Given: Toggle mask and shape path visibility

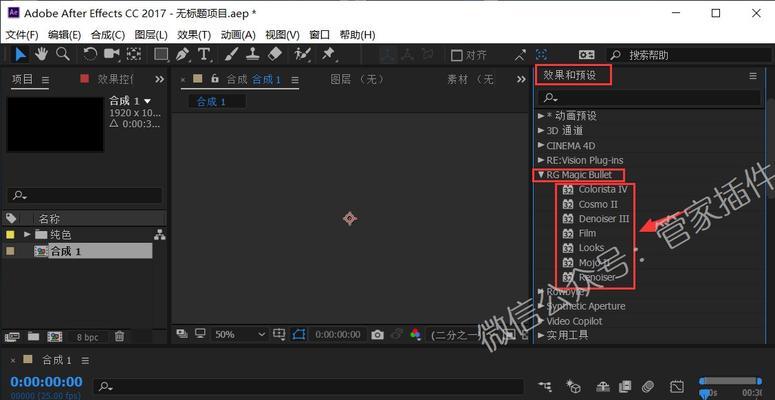Looking at the screenshot, I should coord(299,334).
